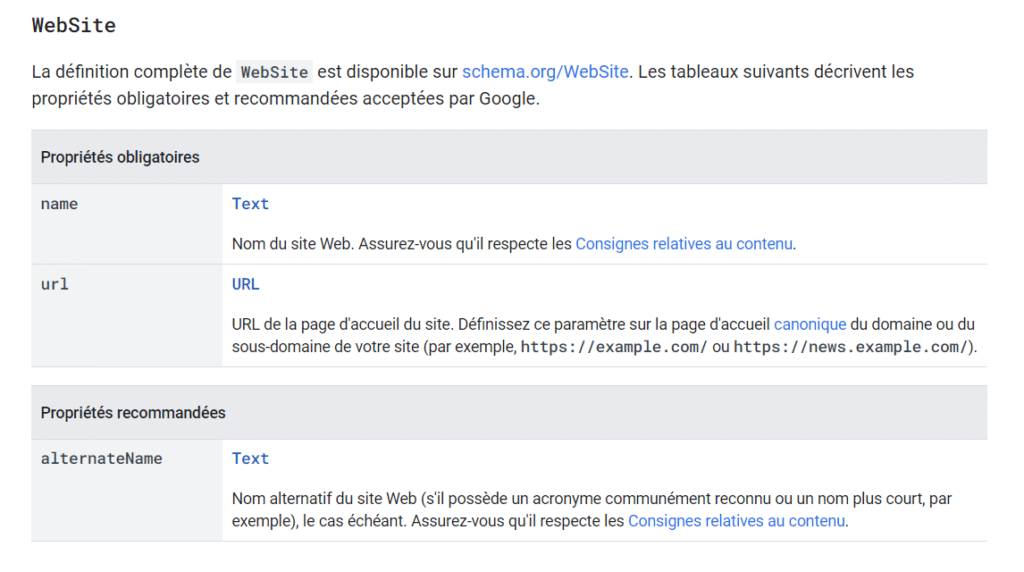Screen dimensions: 1024x572
Task: Select the url property cell
Action: (55, 284)
